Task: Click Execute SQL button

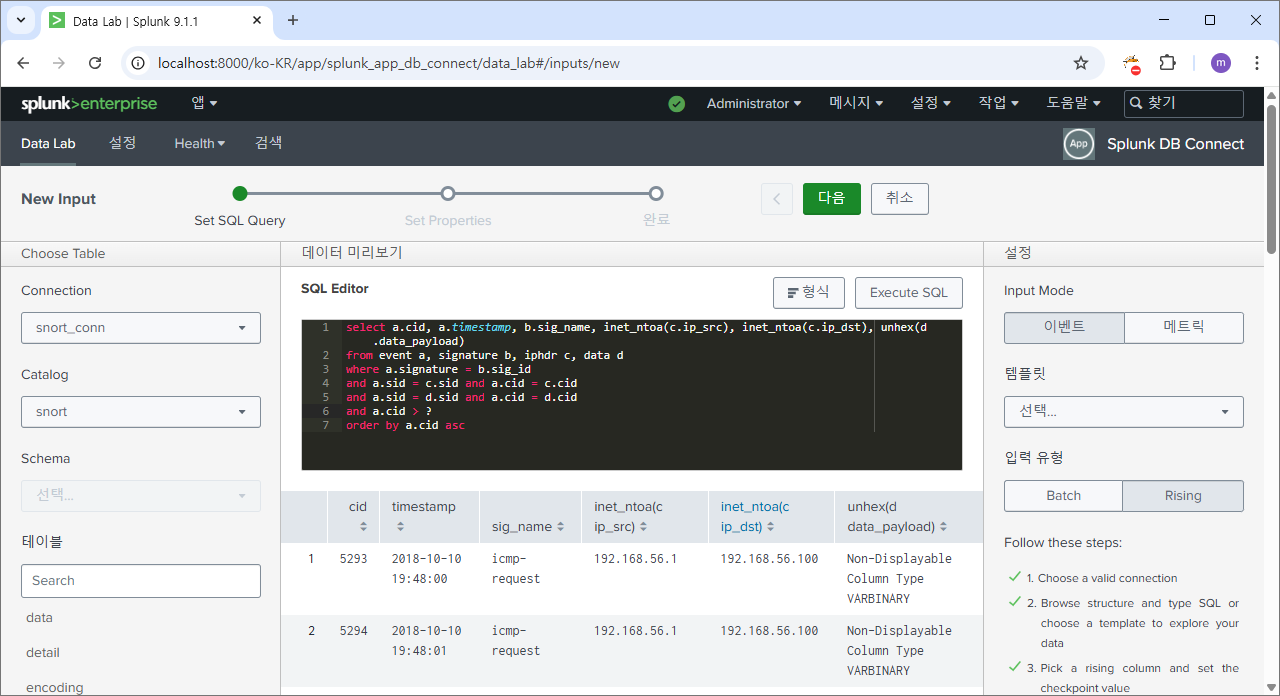Action: [x=909, y=292]
